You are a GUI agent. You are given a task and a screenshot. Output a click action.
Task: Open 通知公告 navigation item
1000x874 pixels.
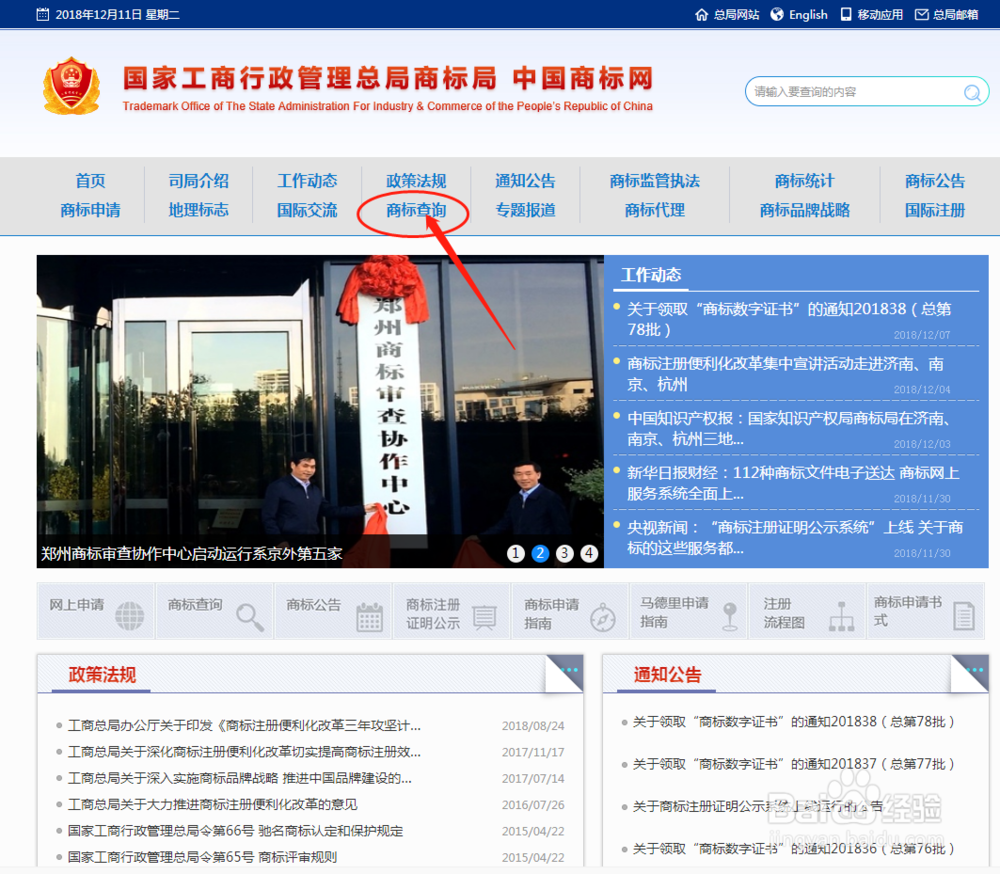(x=525, y=181)
